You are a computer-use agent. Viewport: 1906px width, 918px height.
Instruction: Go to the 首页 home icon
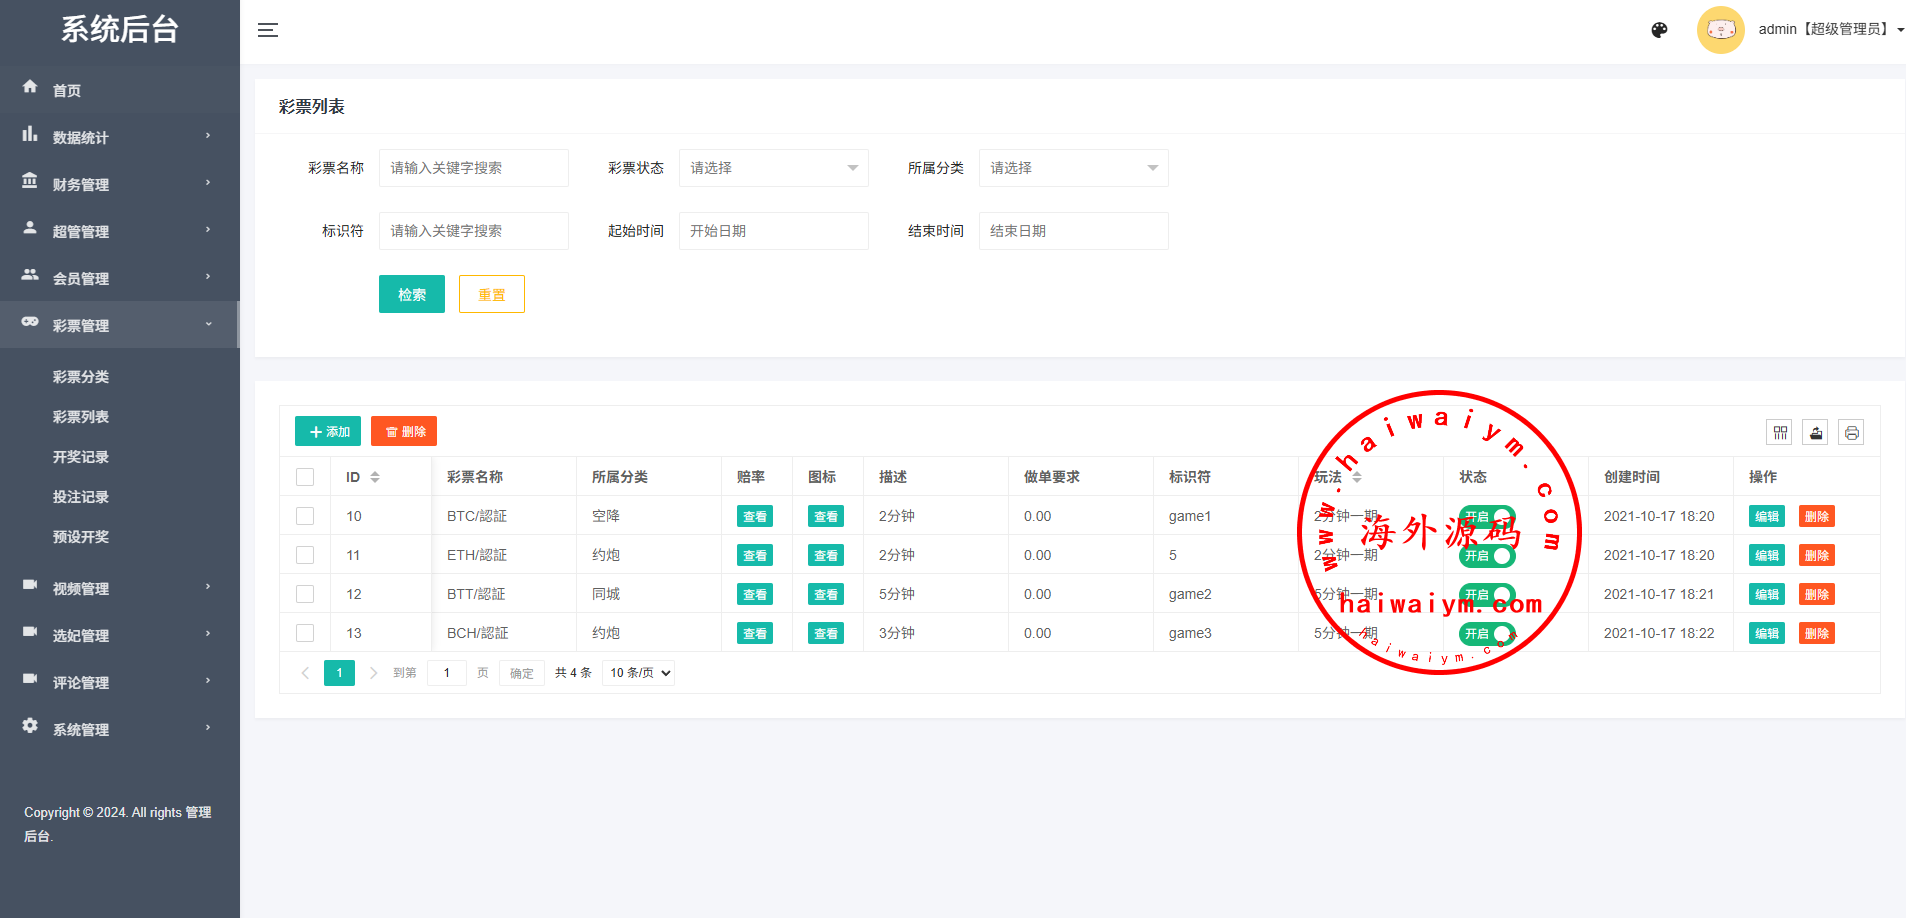point(31,88)
